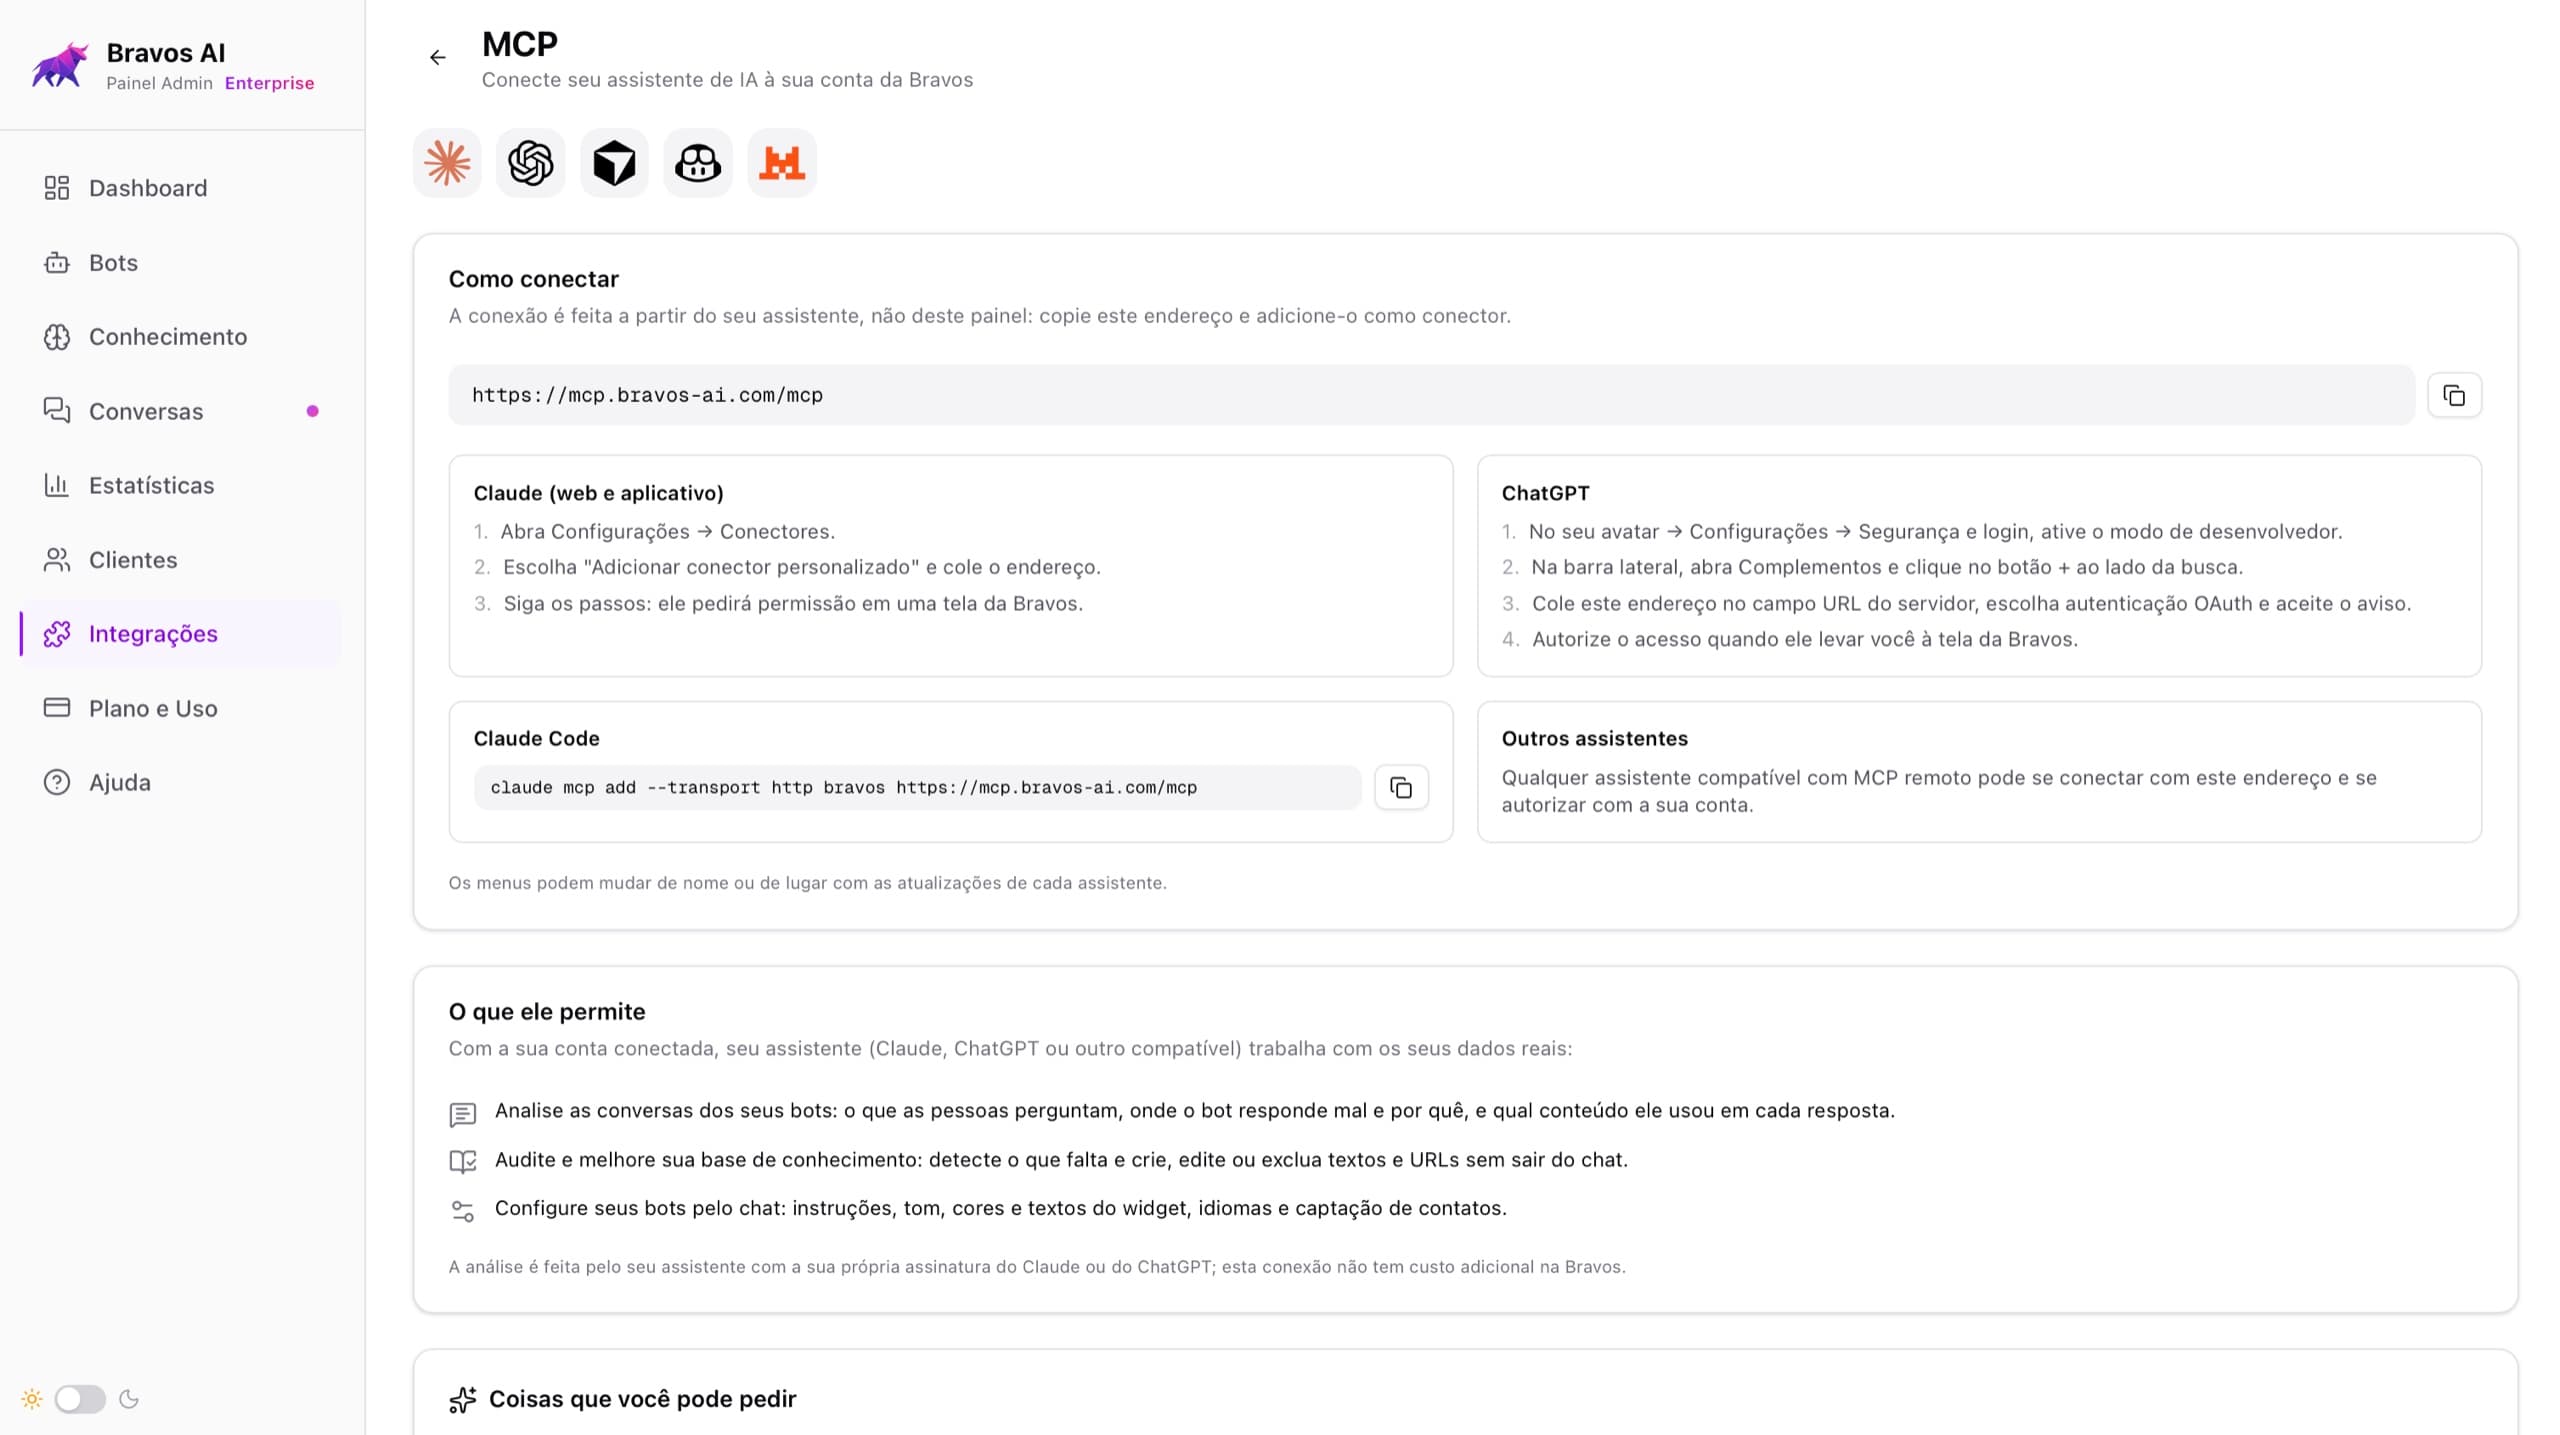
Task: Click the claude mcp add command box
Action: point(917,788)
